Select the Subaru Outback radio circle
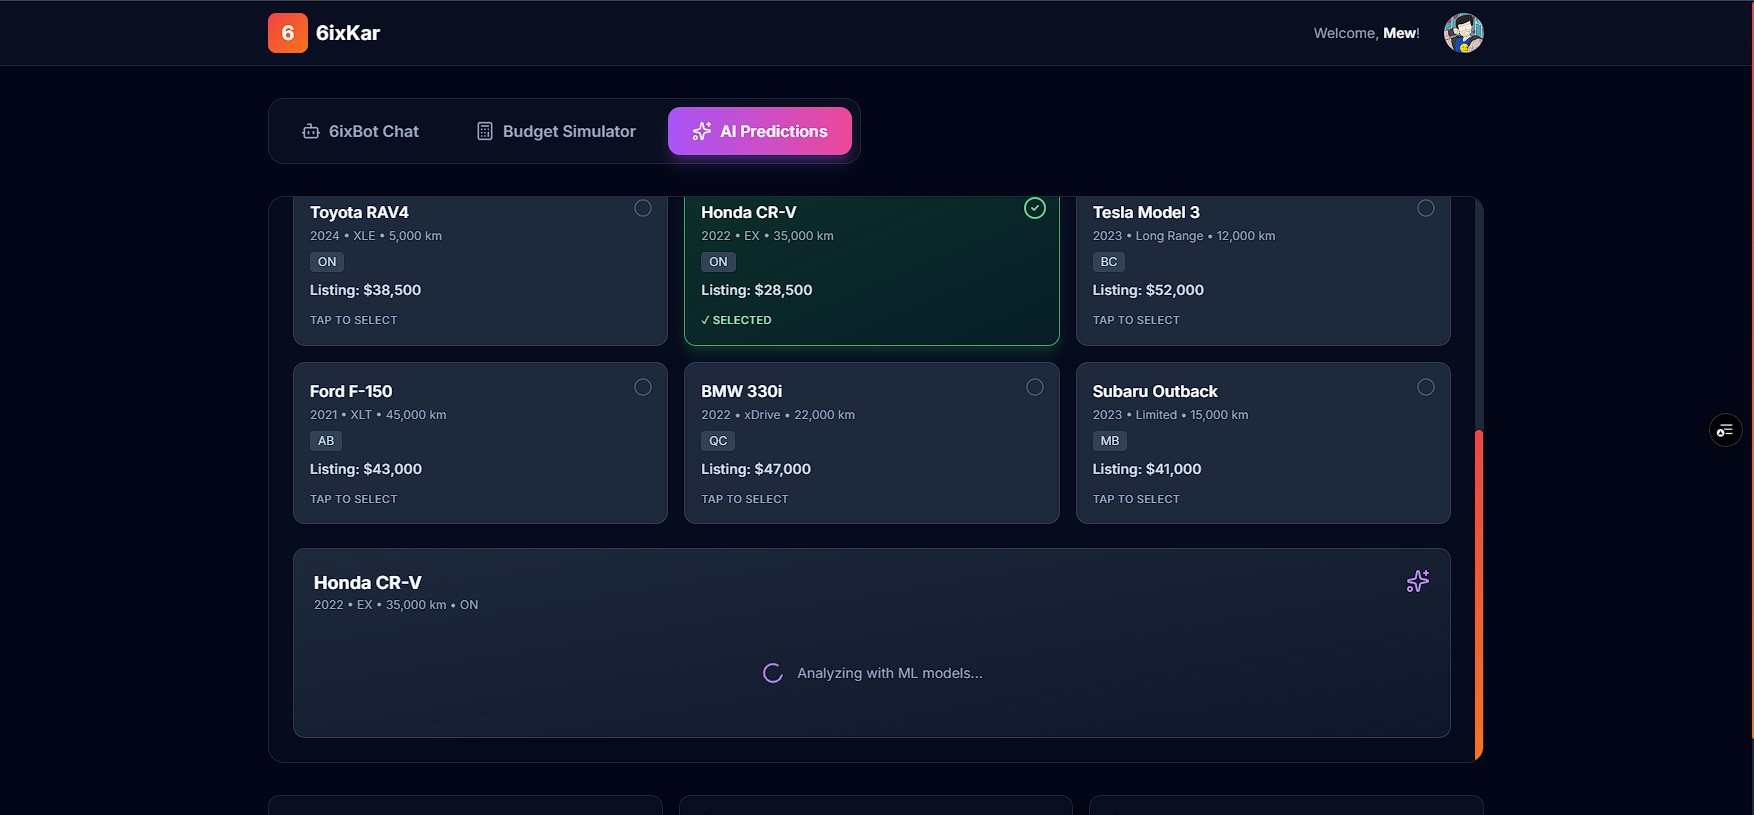Screen dimensions: 1754x815 click(x=1426, y=387)
